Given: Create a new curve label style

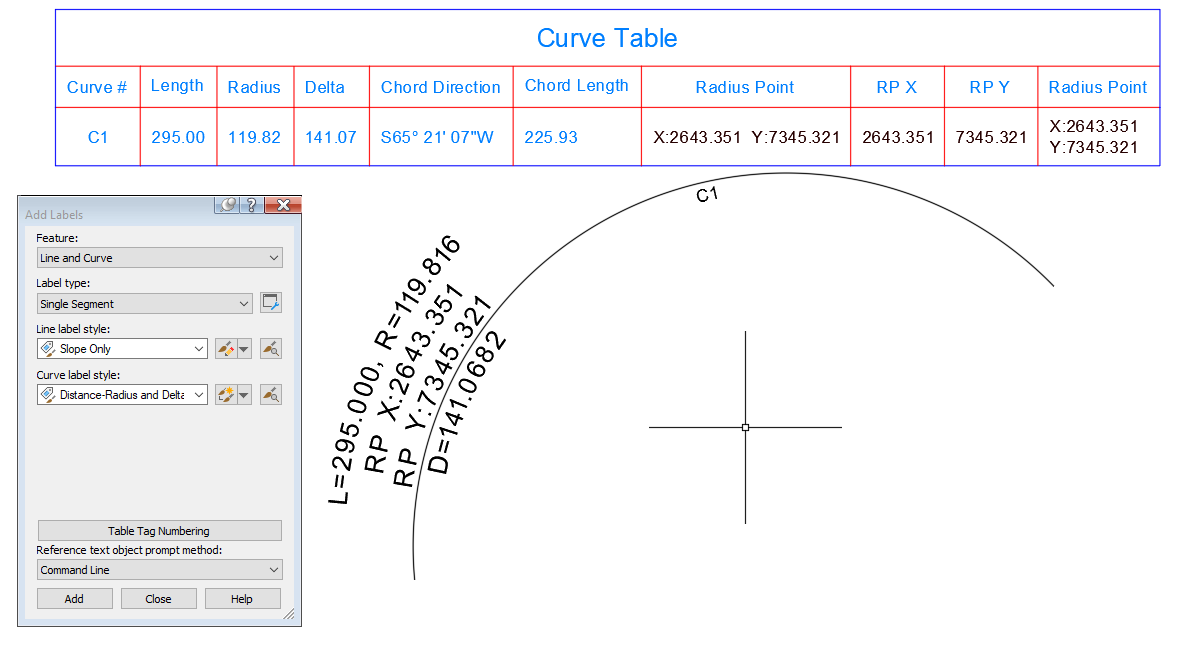Looking at the screenshot, I should pos(226,394).
